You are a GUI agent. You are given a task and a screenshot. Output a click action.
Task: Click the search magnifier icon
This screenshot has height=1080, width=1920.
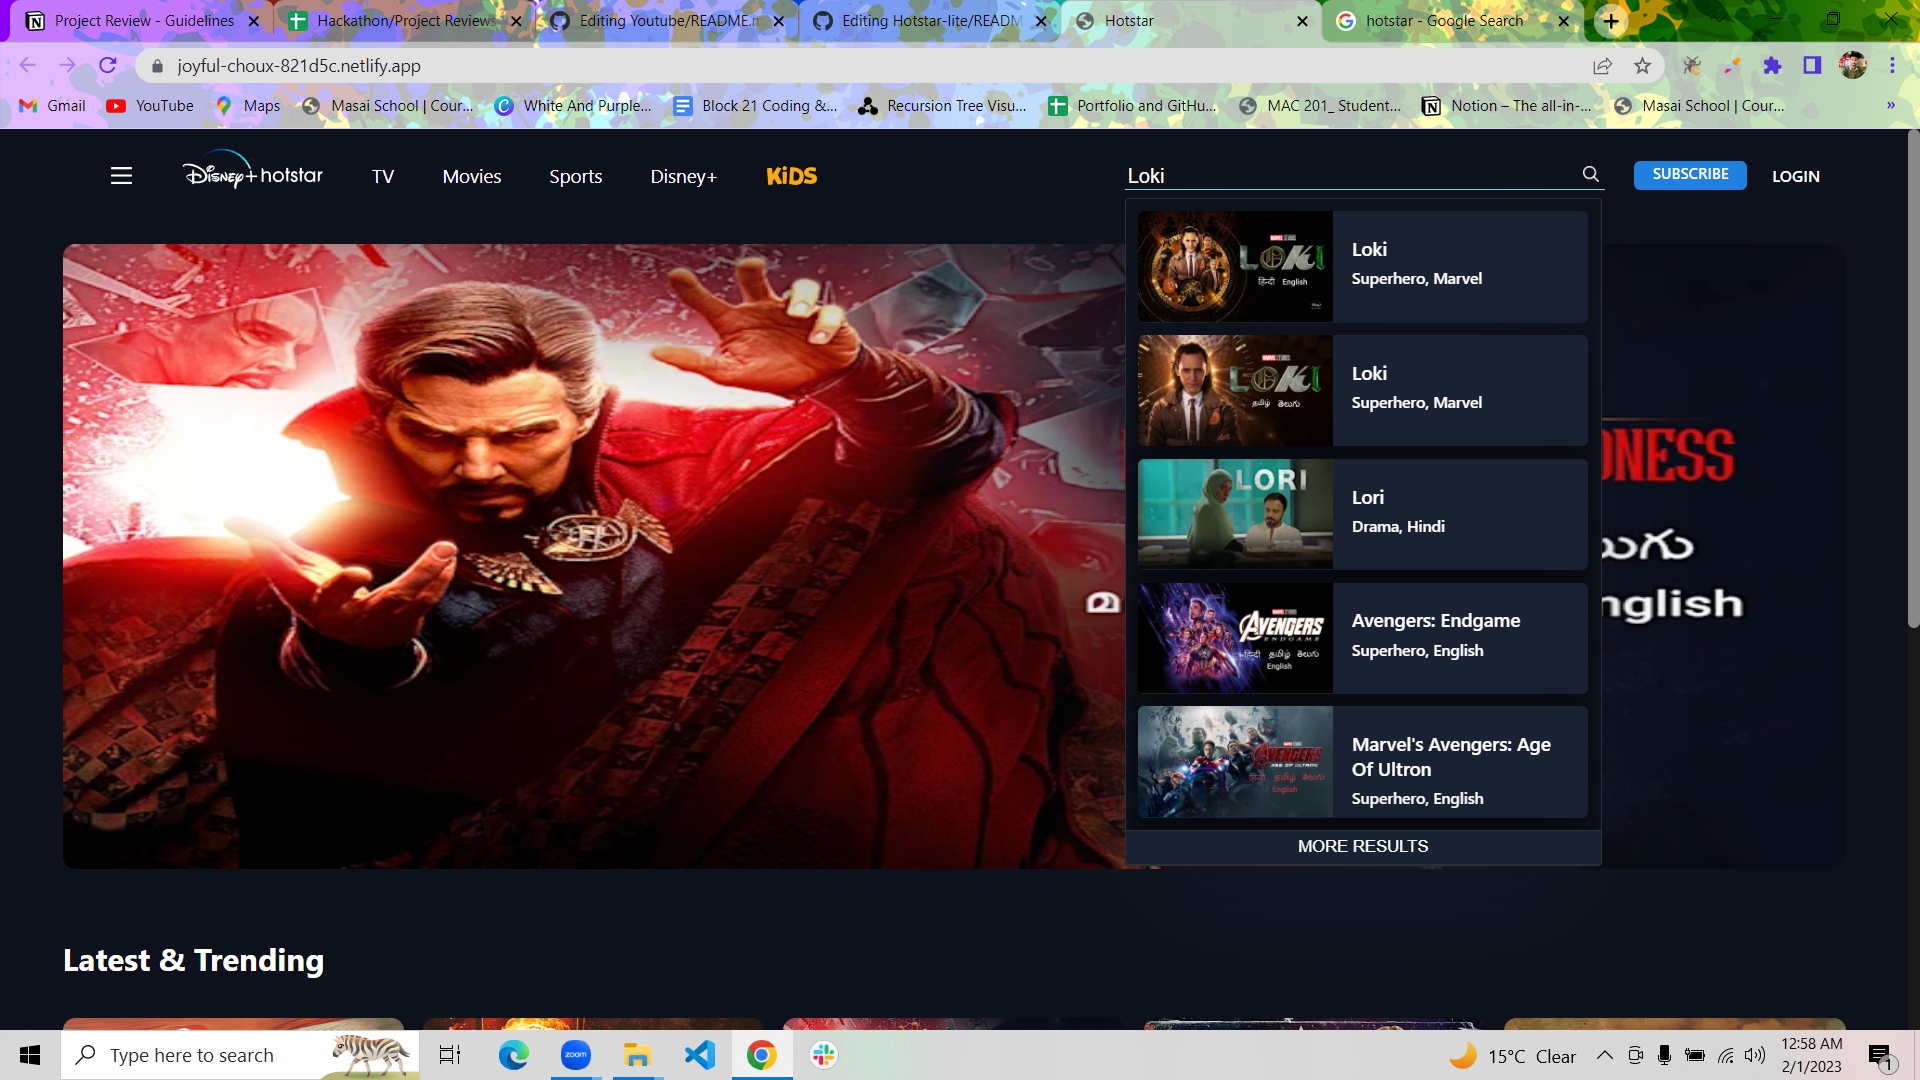(x=1590, y=174)
